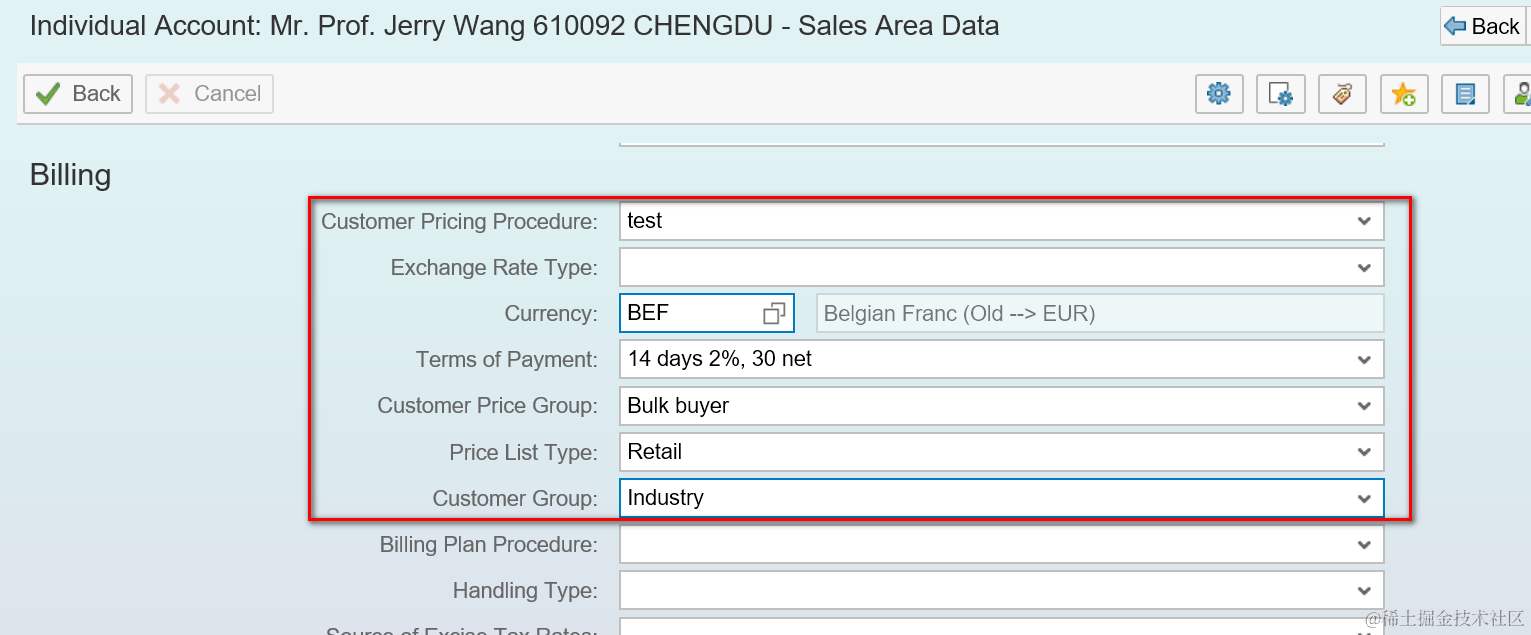Open Exchange Rate Type dropdown

point(1364,268)
